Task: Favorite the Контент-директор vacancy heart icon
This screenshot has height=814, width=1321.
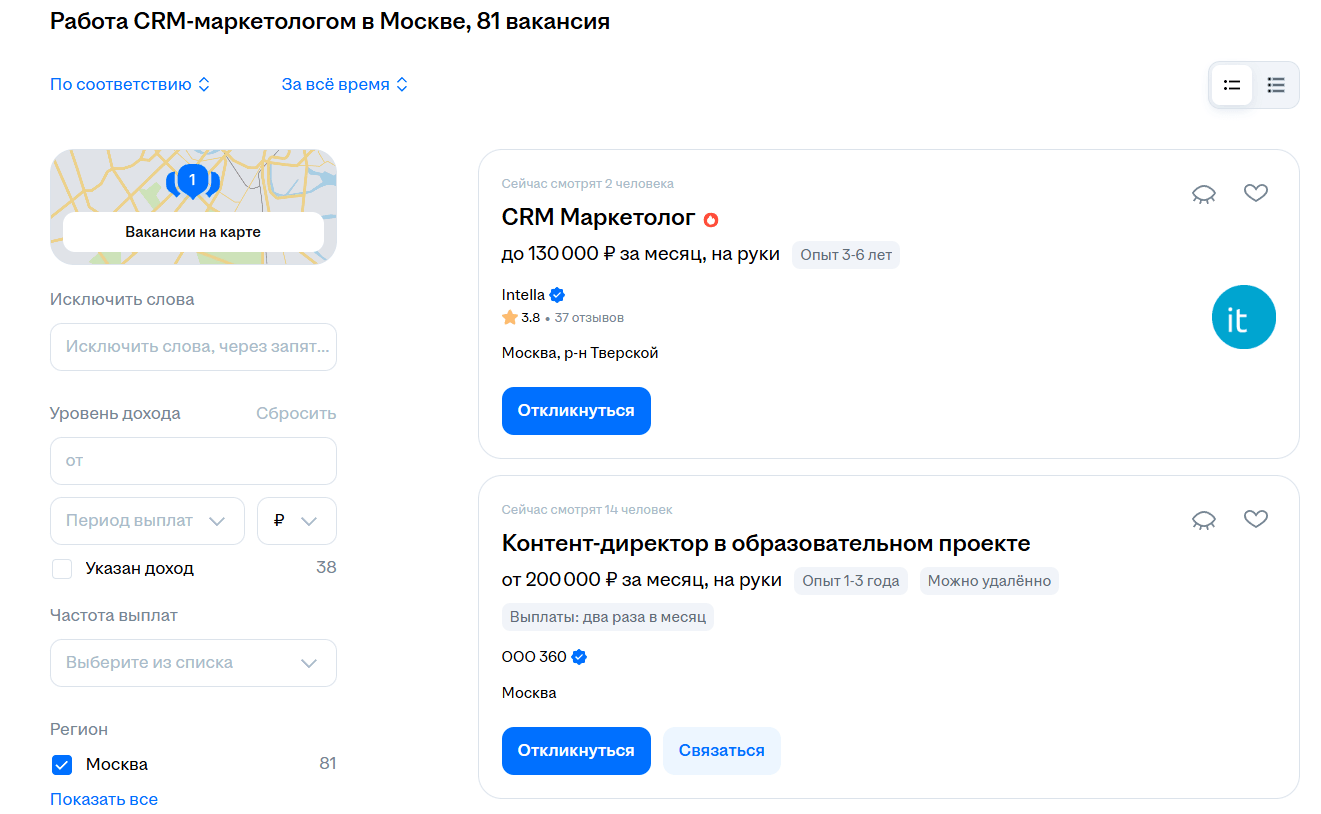Action: (1256, 518)
